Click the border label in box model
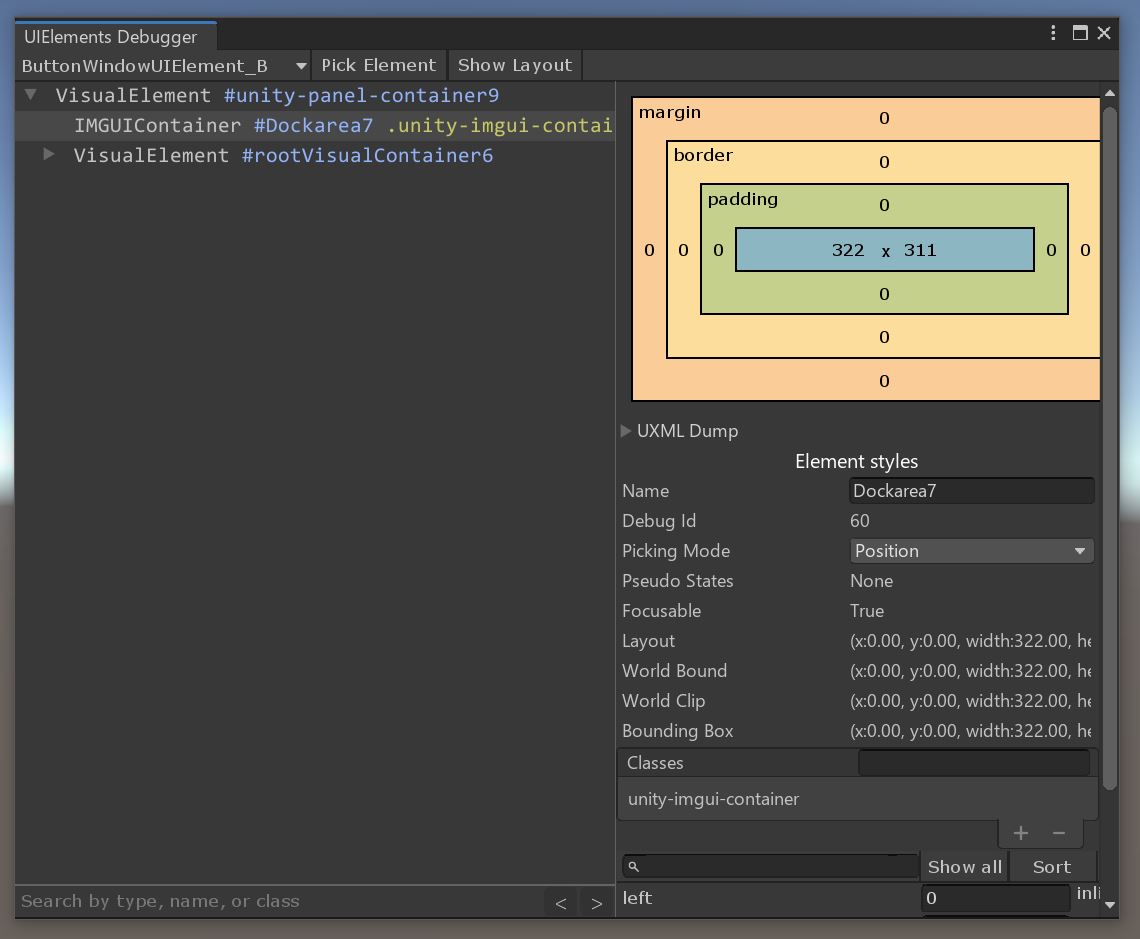The height and width of the screenshot is (939, 1140). coord(703,155)
